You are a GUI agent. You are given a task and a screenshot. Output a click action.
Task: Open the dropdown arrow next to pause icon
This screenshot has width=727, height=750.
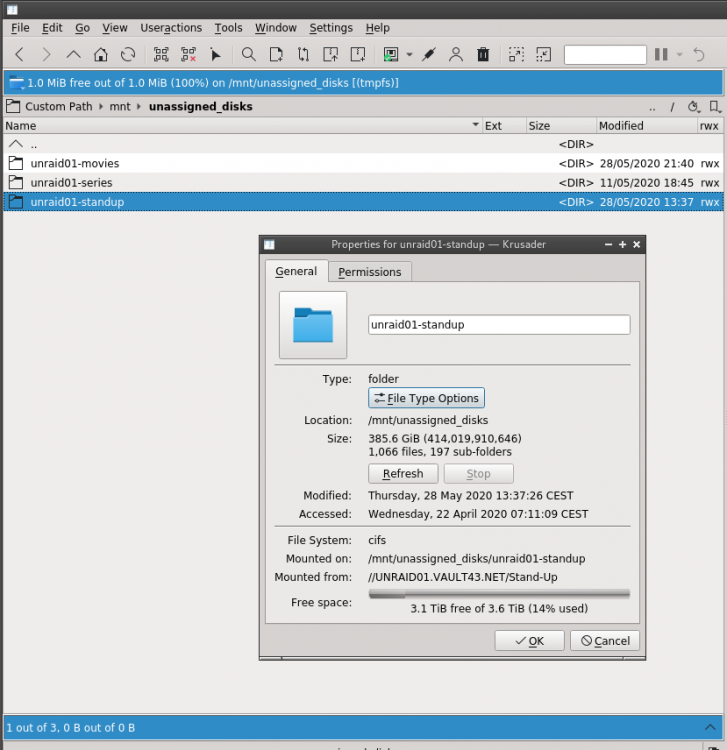click(680, 55)
